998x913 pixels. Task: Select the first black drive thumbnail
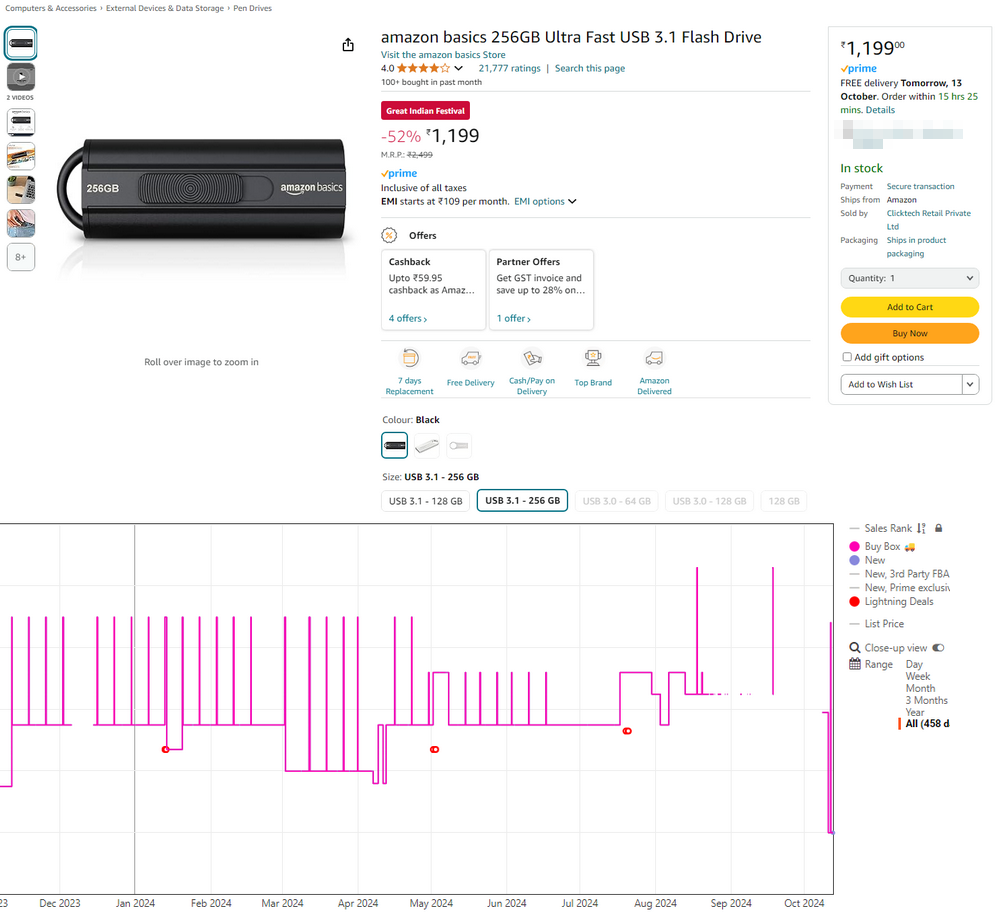pos(21,43)
